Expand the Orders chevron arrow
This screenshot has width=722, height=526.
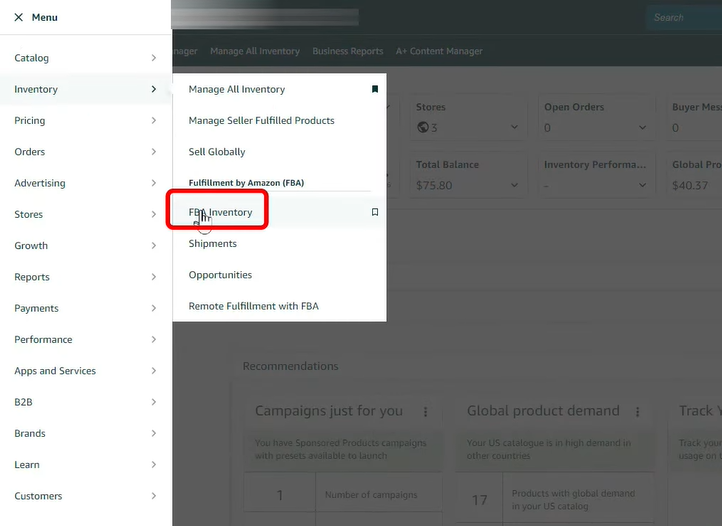tap(154, 152)
